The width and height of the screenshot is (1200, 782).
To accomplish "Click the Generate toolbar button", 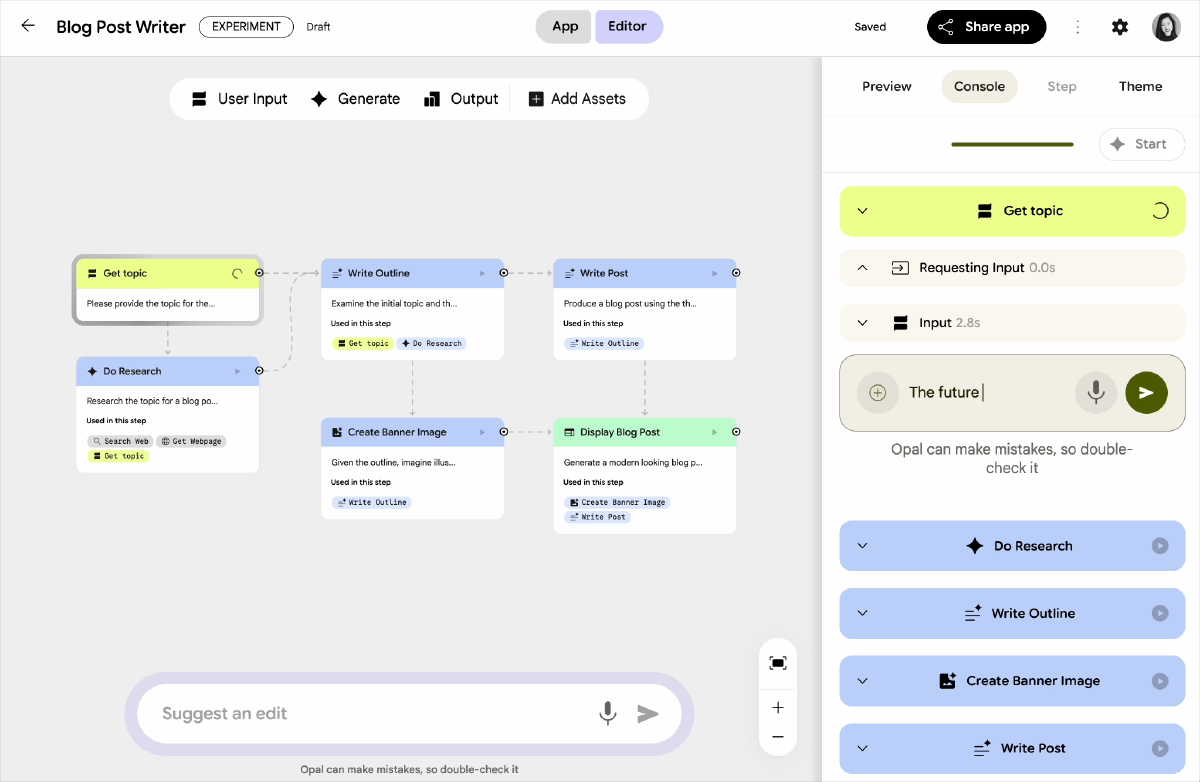I will [355, 99].
